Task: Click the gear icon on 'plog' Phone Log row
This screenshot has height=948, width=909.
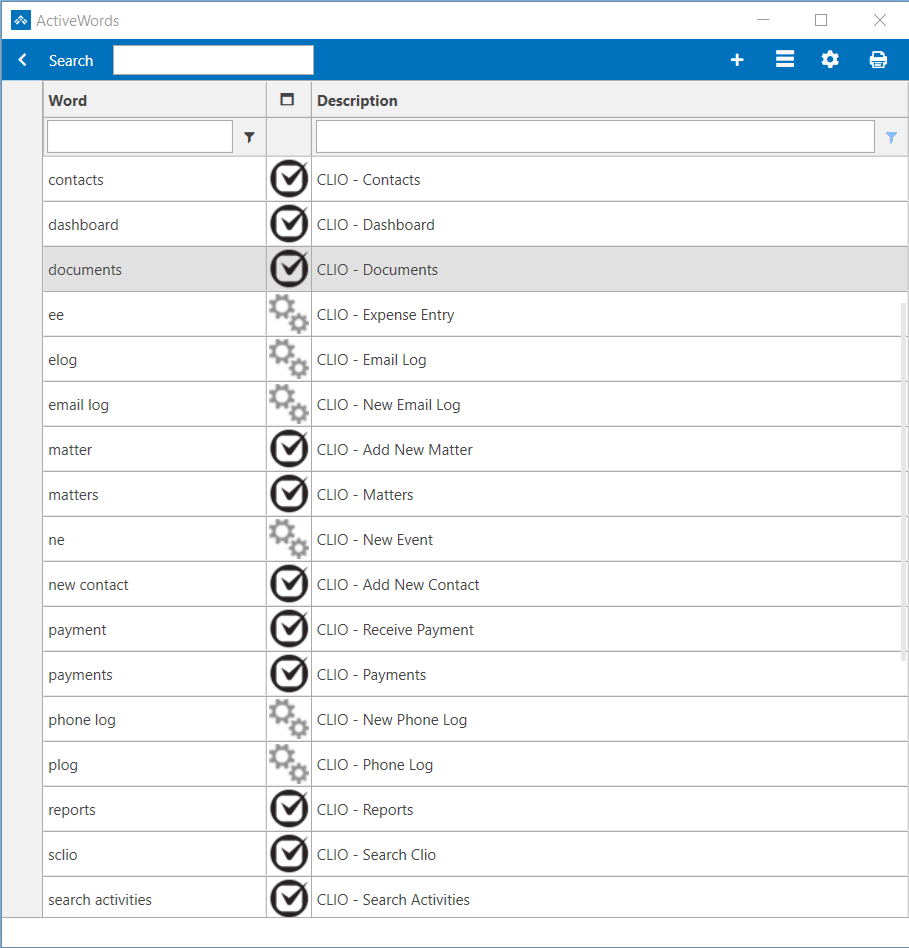Action: point(288,763)
